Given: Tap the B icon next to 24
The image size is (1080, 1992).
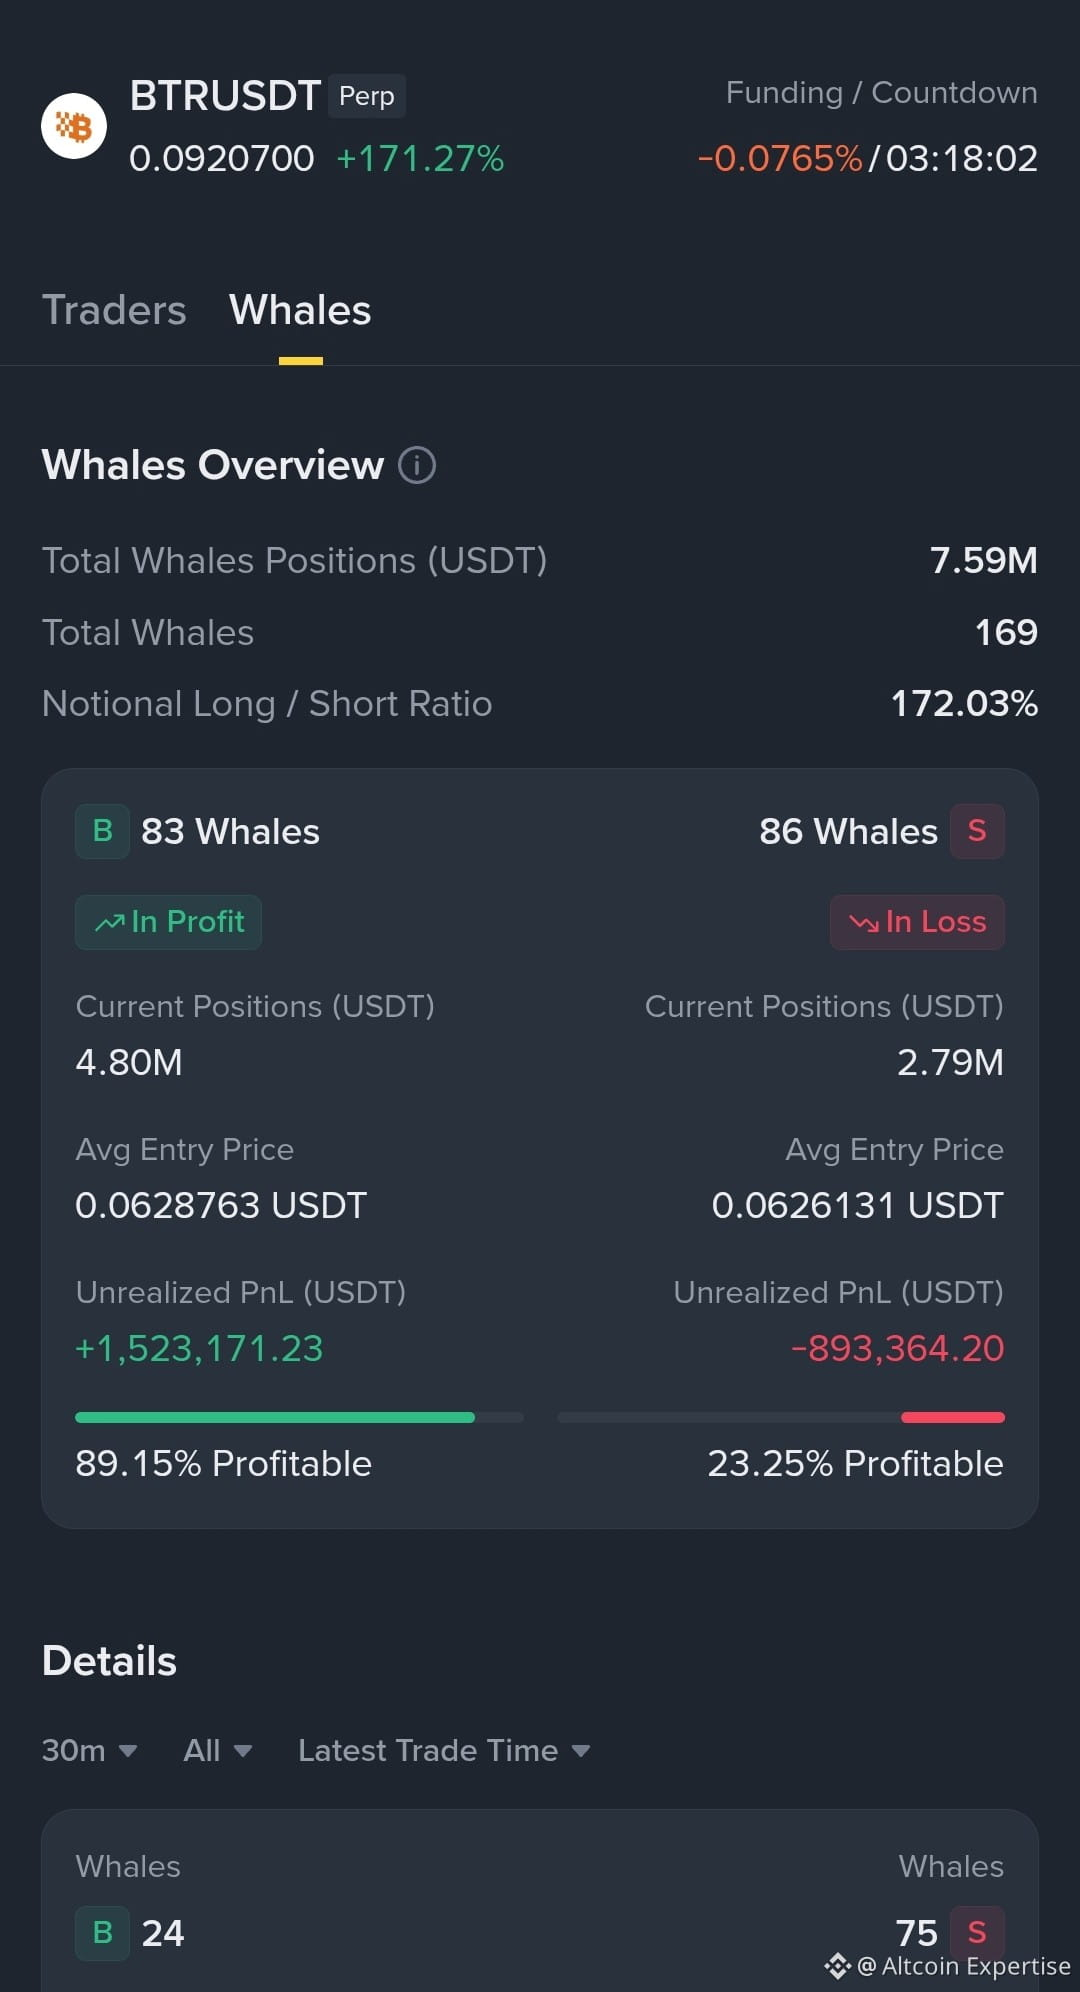Looking at the screenshot, I should pyautogui.click(x=102, y=1933).
